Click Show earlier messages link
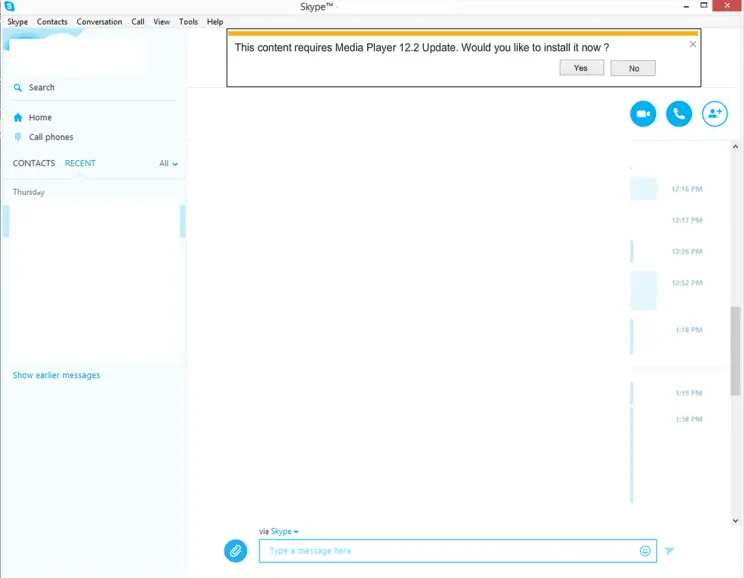 [x=56, y=375]
